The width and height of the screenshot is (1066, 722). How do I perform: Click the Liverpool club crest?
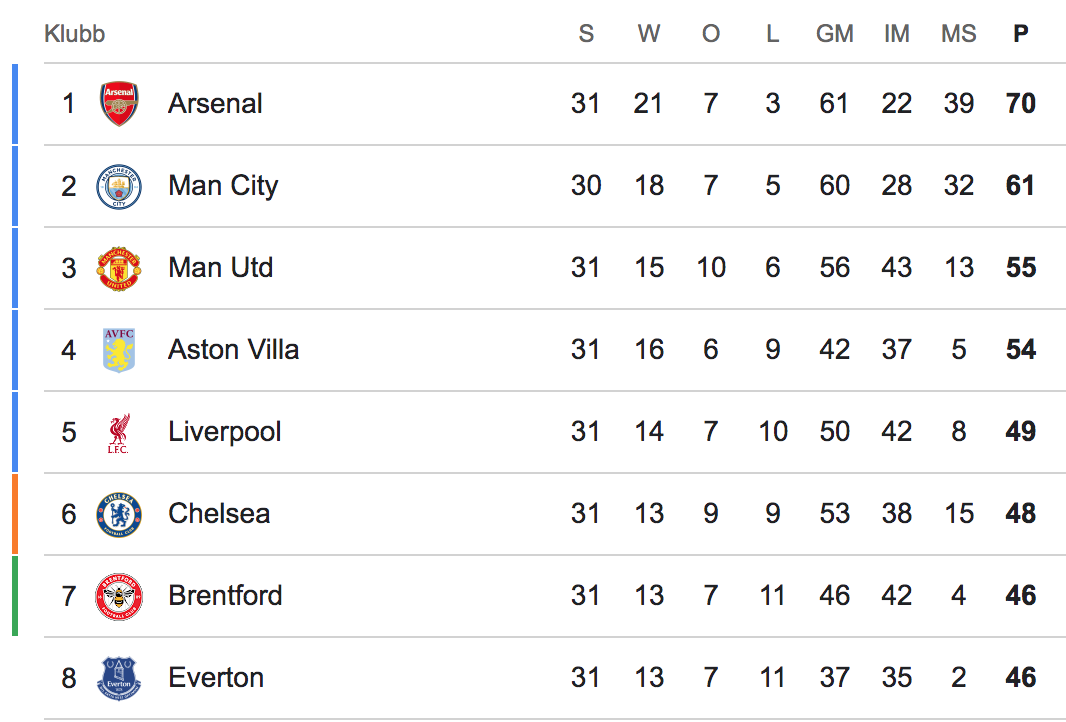tap(119, 433)
